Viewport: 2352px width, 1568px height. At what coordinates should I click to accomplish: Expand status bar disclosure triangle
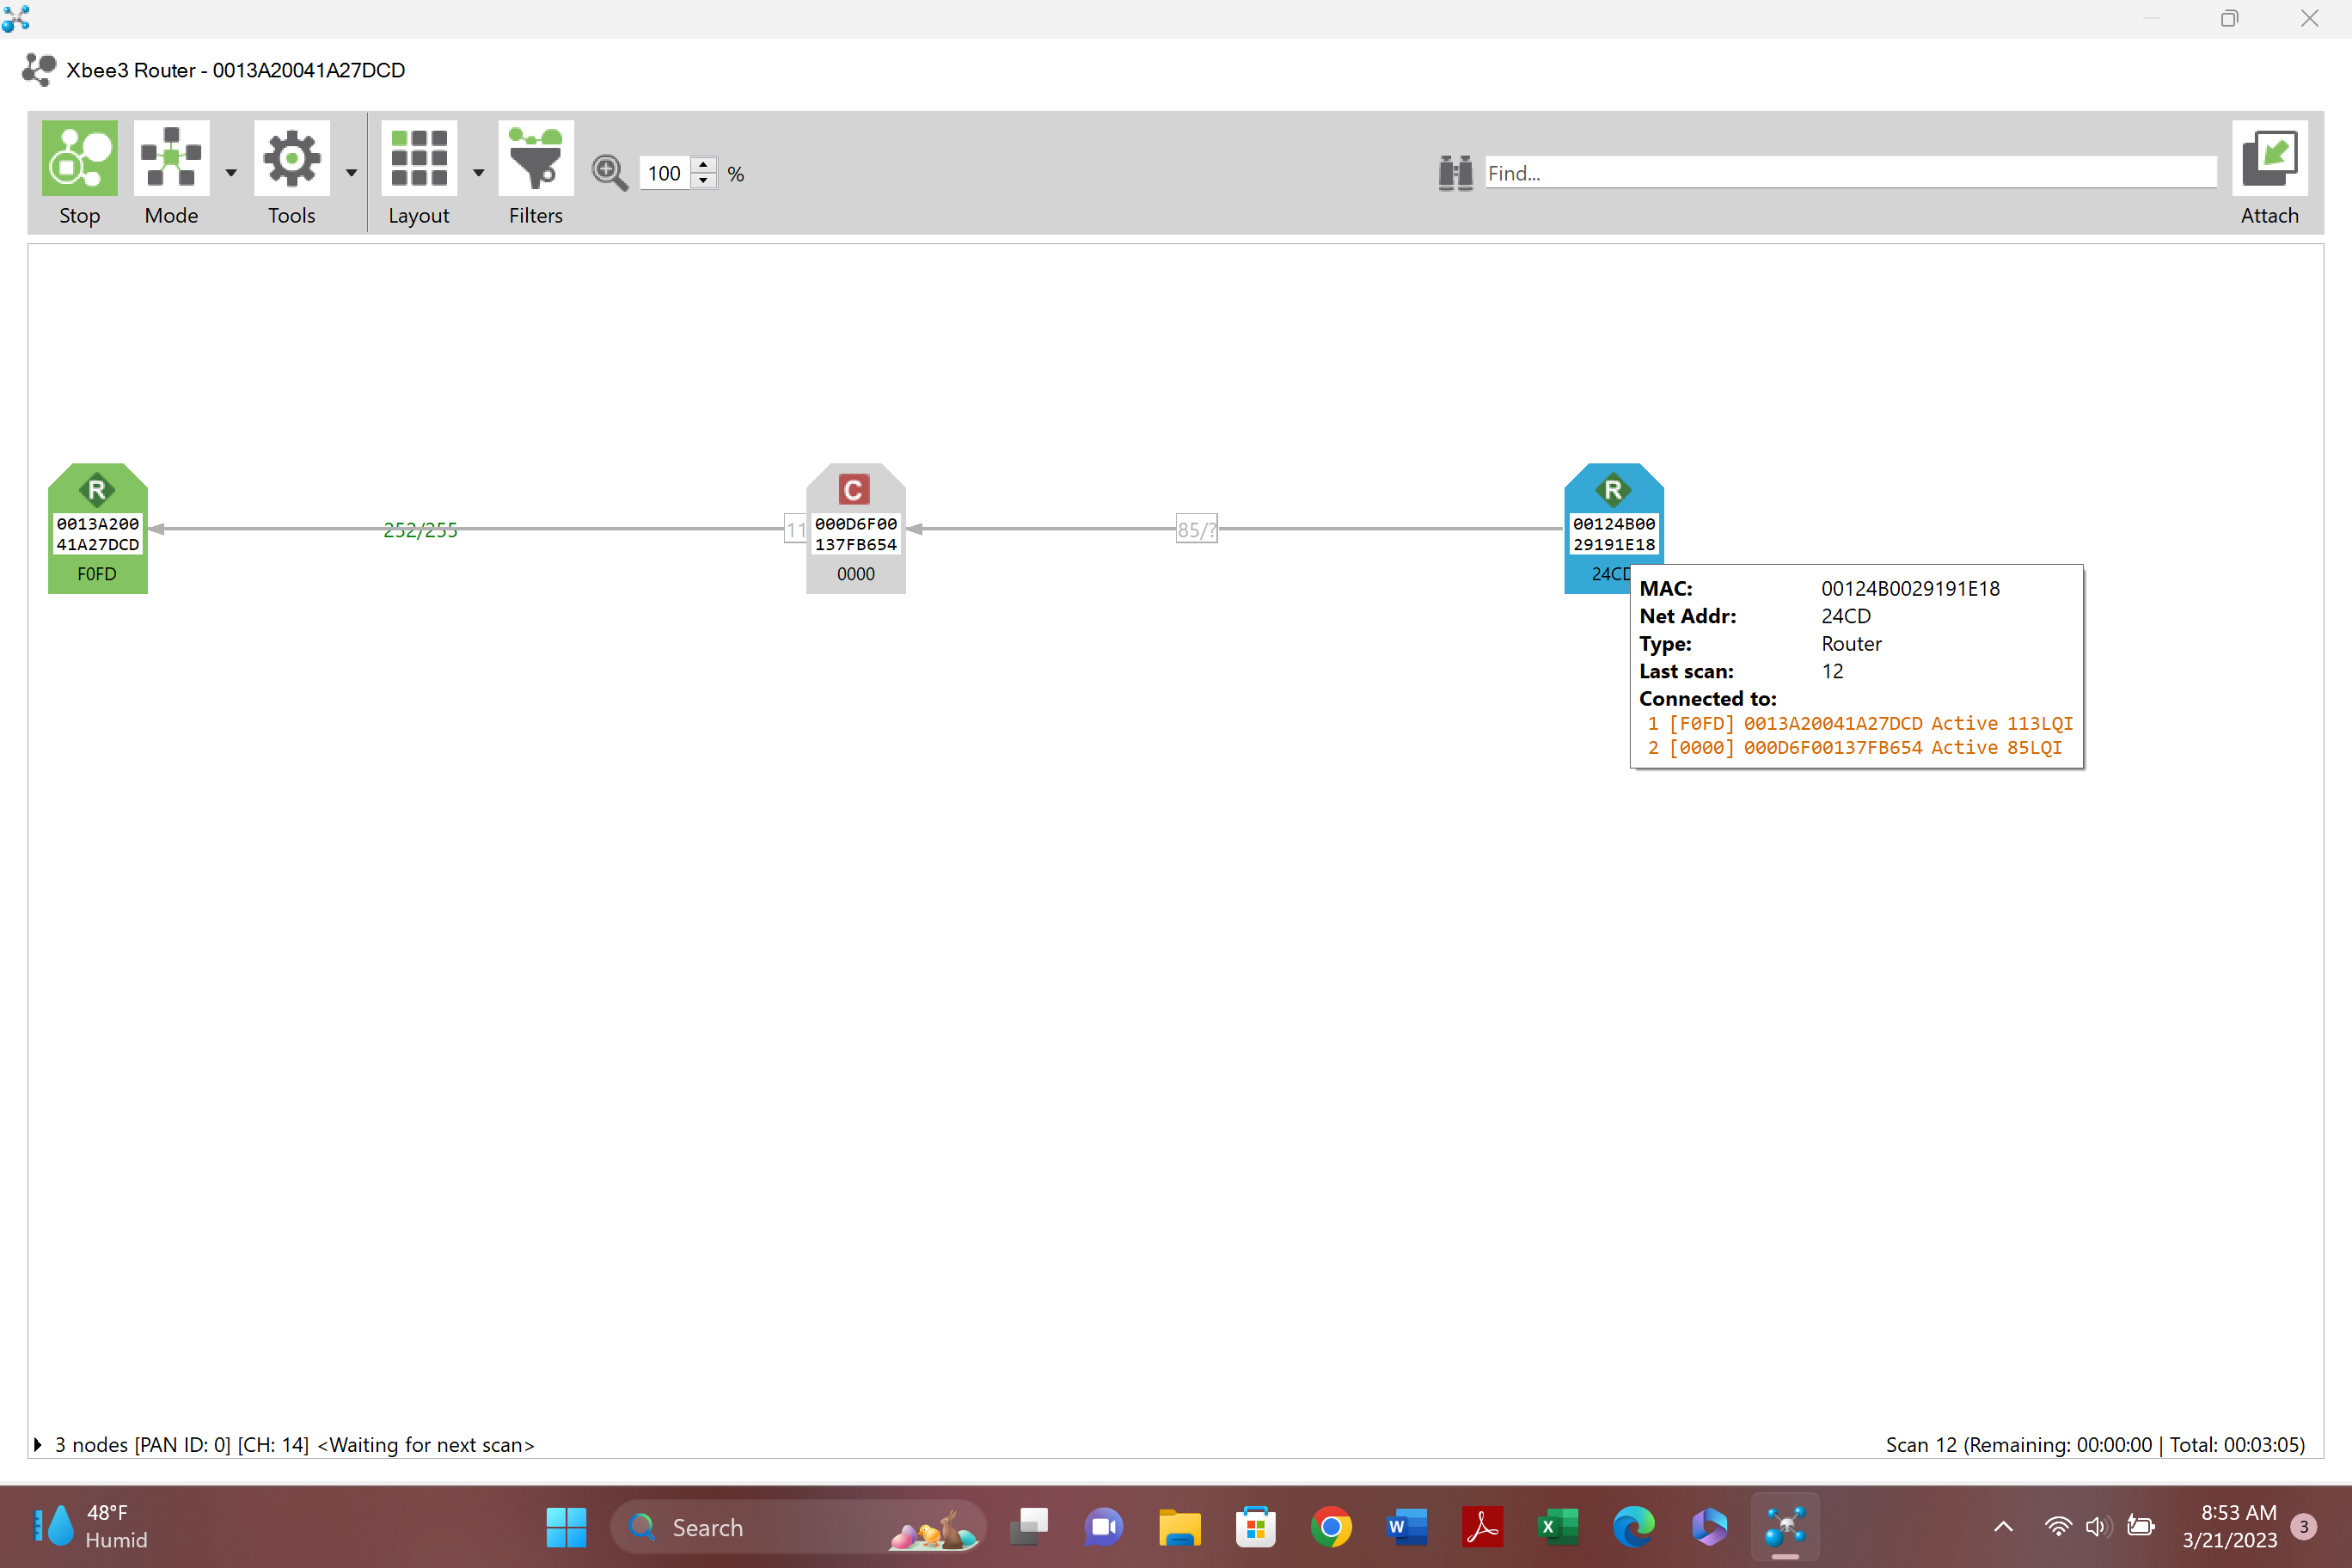tap(38, 1444)
